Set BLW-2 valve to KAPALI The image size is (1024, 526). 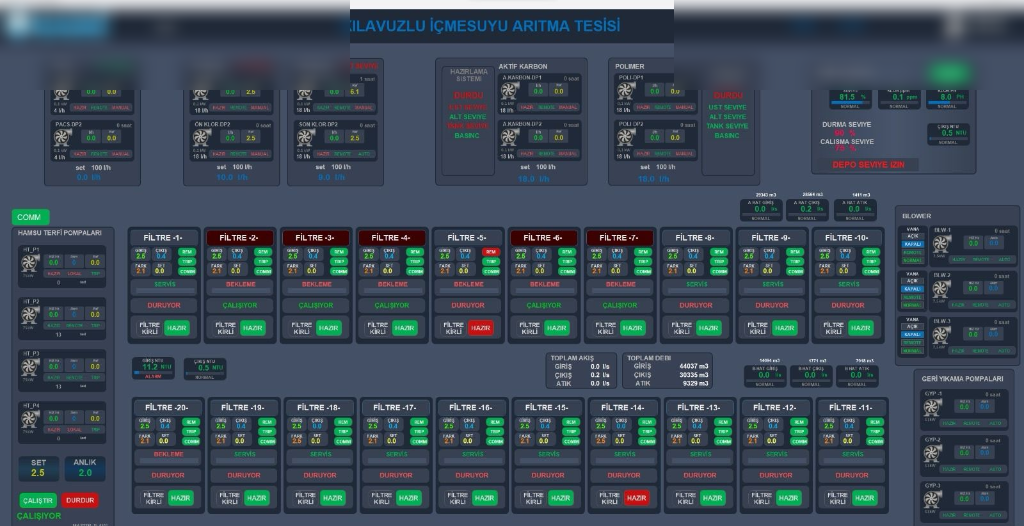912,289
